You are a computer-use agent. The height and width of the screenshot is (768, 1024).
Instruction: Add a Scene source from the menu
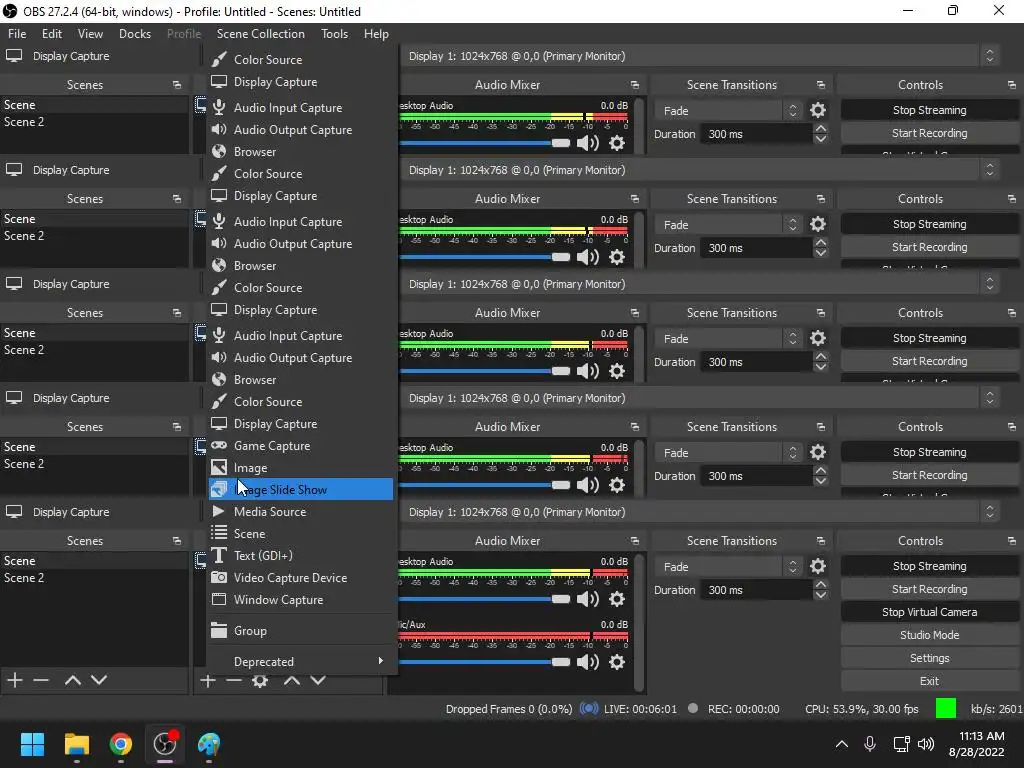pyautogui.click(x=300, y=534)
